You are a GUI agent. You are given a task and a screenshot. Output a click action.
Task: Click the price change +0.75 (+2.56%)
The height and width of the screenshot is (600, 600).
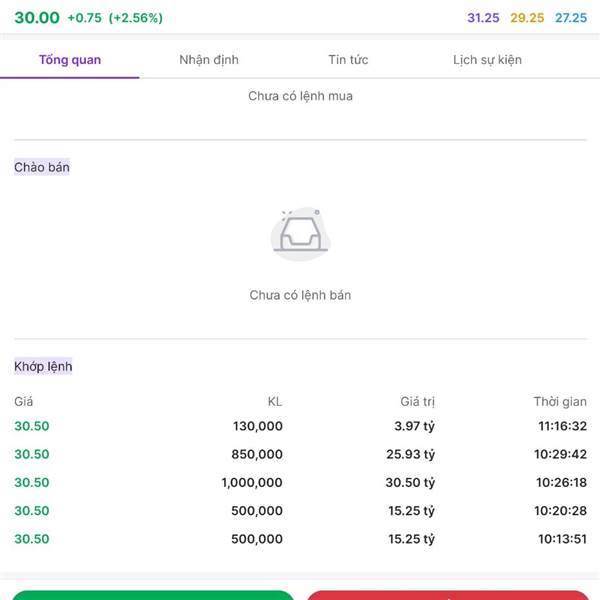click(x=115, y=18)
